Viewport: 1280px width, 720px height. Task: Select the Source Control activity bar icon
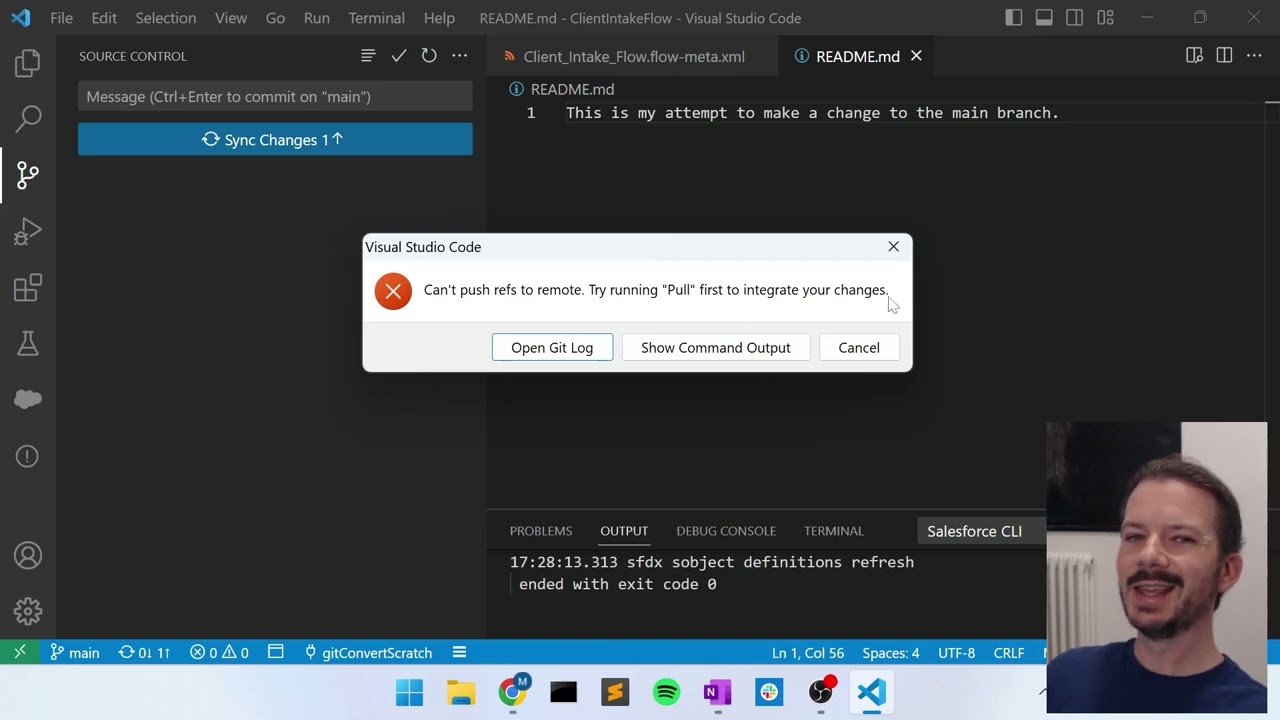28,175
